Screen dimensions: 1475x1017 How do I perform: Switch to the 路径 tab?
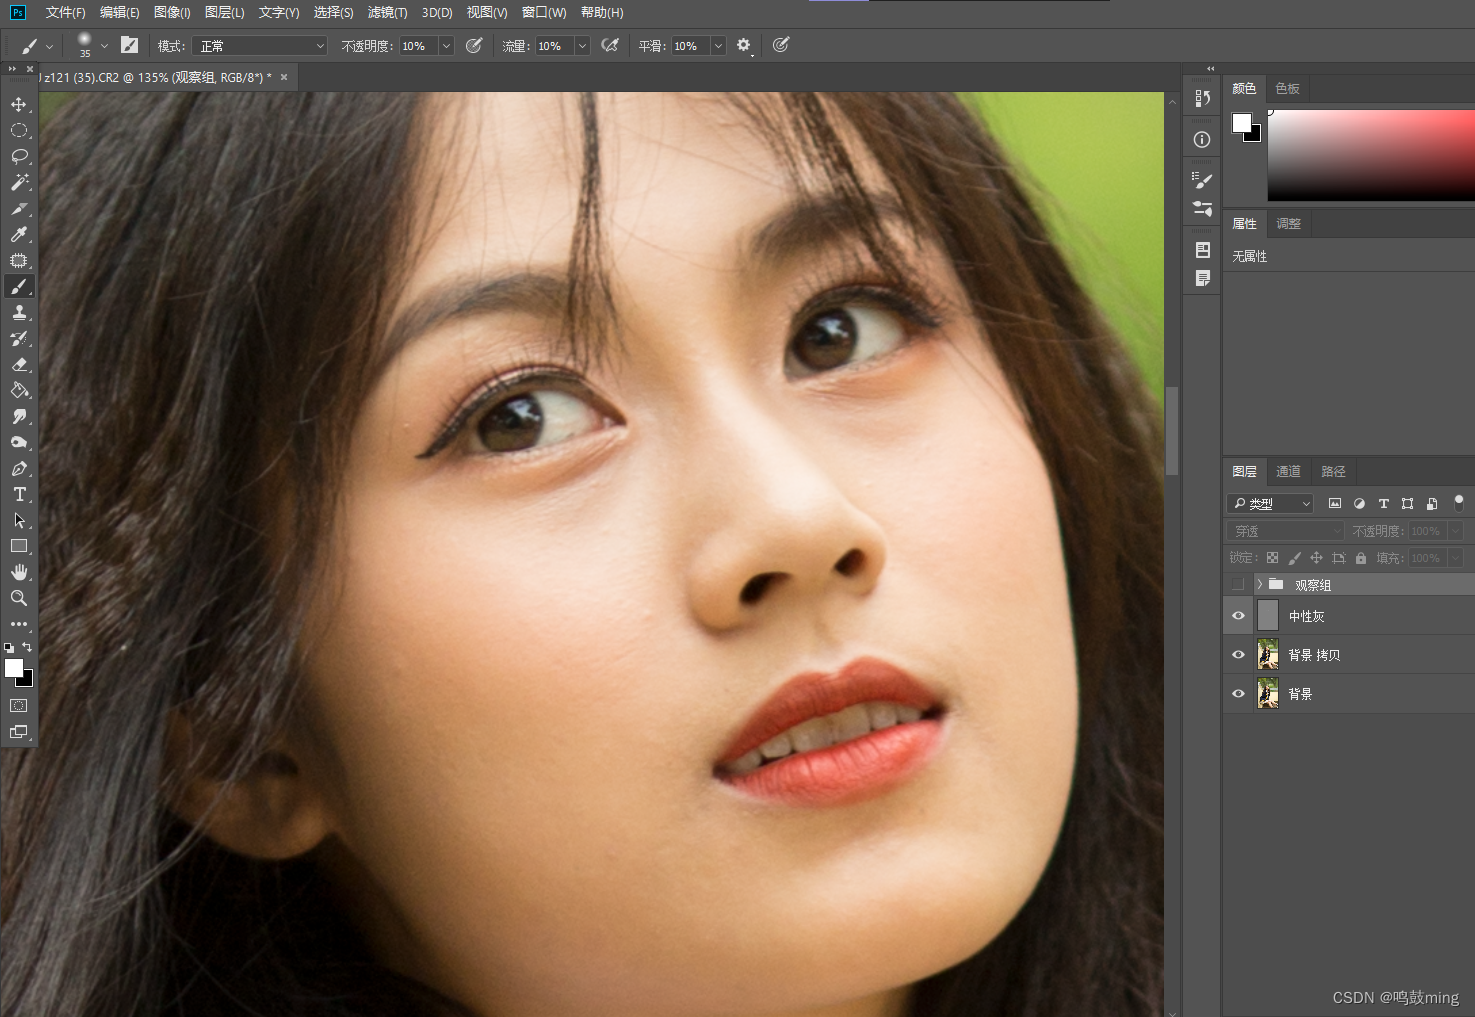(1333, 471)
